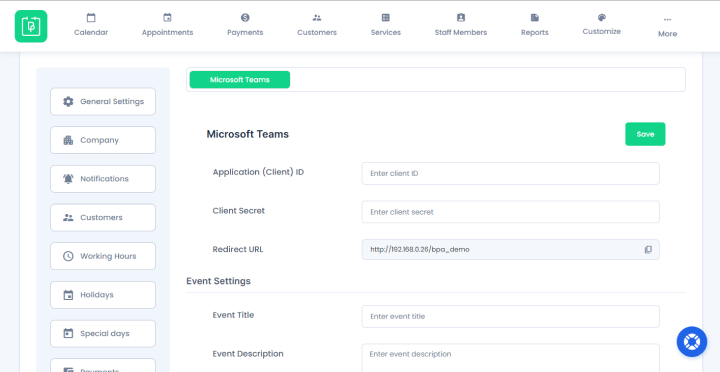Screen dimensions: 720x372
Task: Open Special days settings
Action: [103, 333]
